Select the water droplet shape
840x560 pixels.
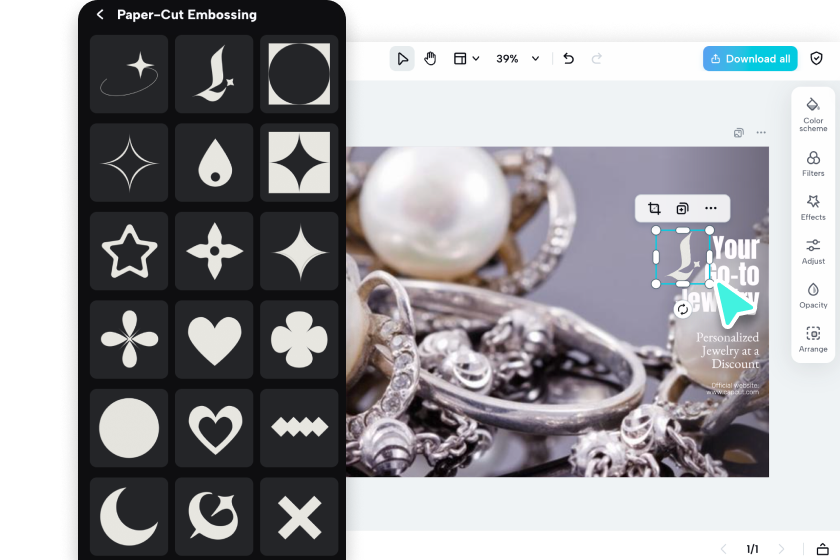[214, 162]
